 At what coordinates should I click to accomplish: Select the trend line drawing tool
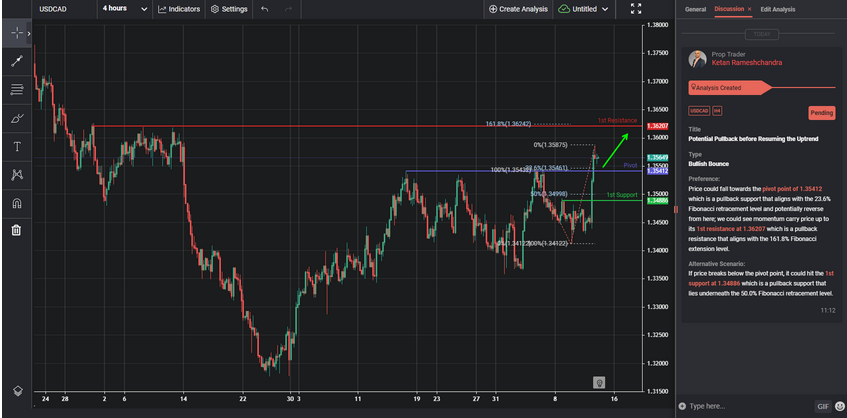(17, 61)
